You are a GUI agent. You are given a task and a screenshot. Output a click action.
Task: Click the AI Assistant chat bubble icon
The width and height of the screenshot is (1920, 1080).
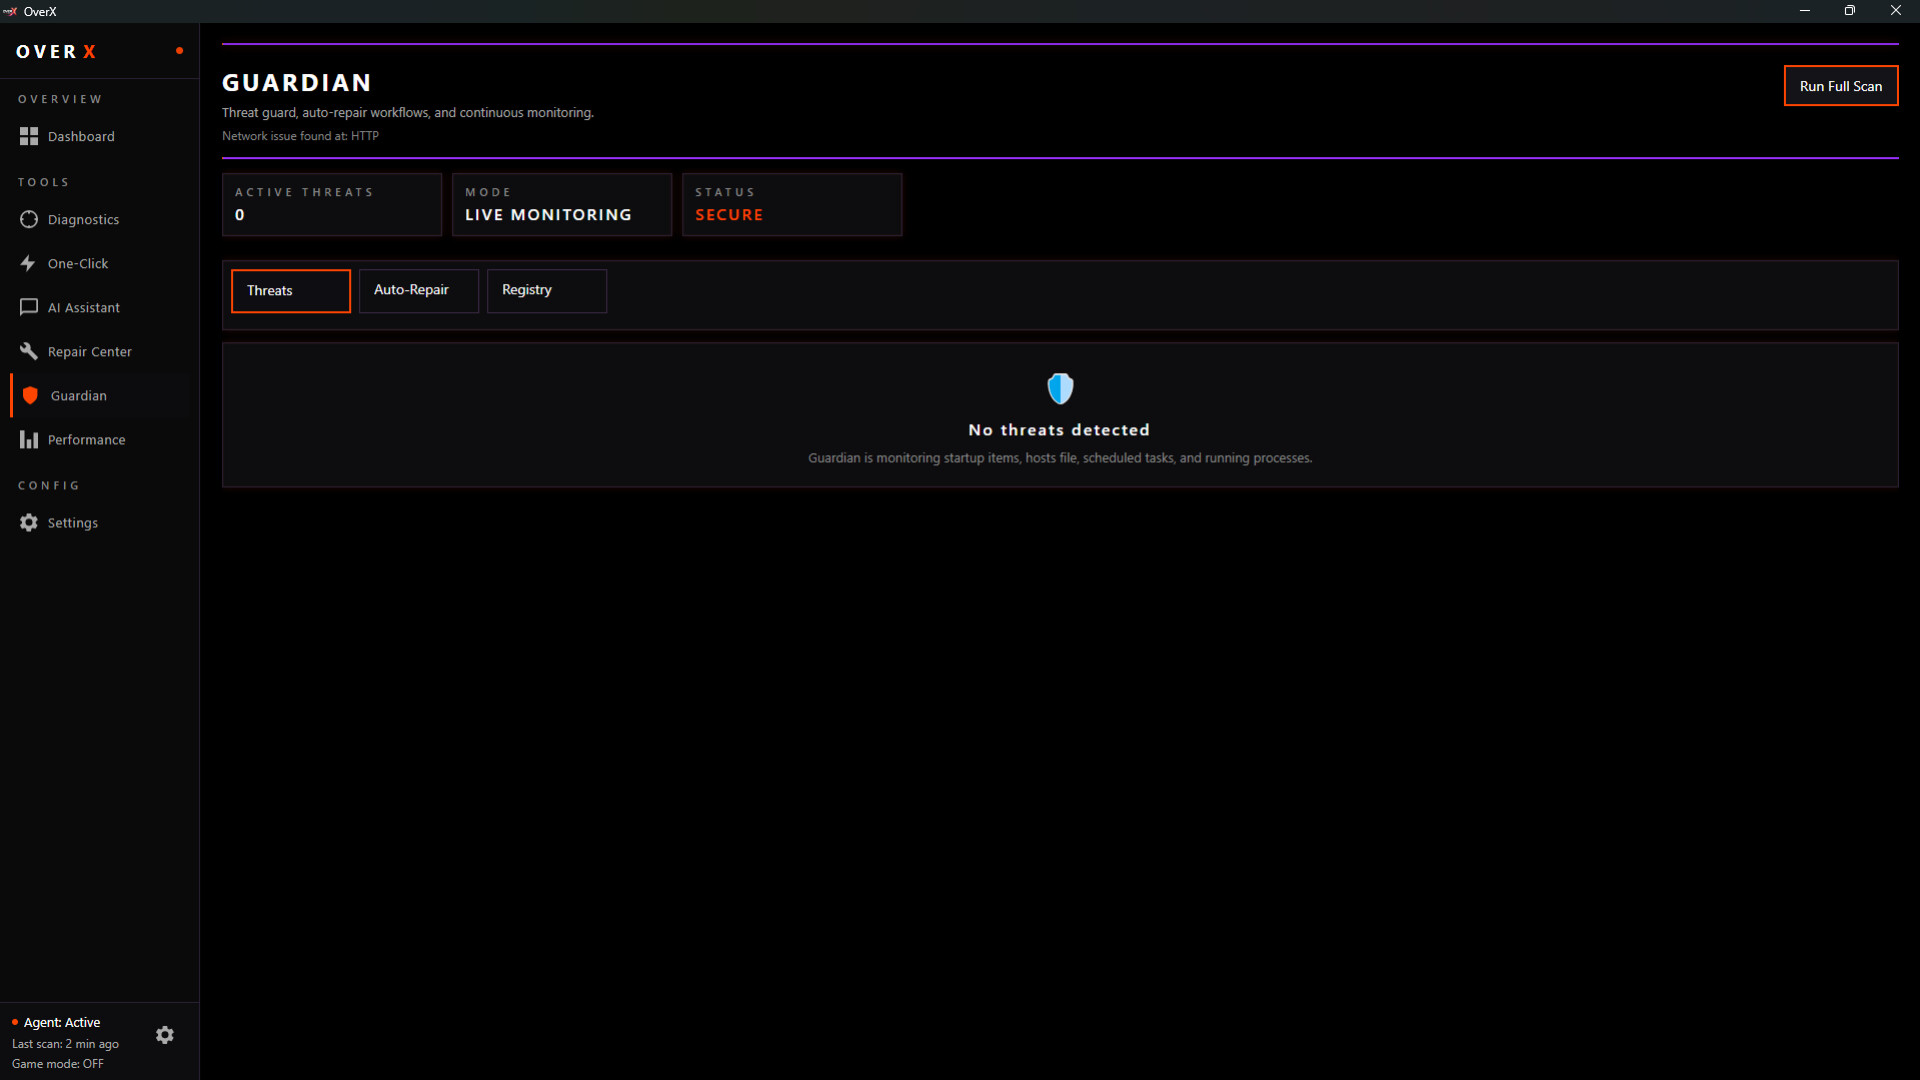[29, 307]
